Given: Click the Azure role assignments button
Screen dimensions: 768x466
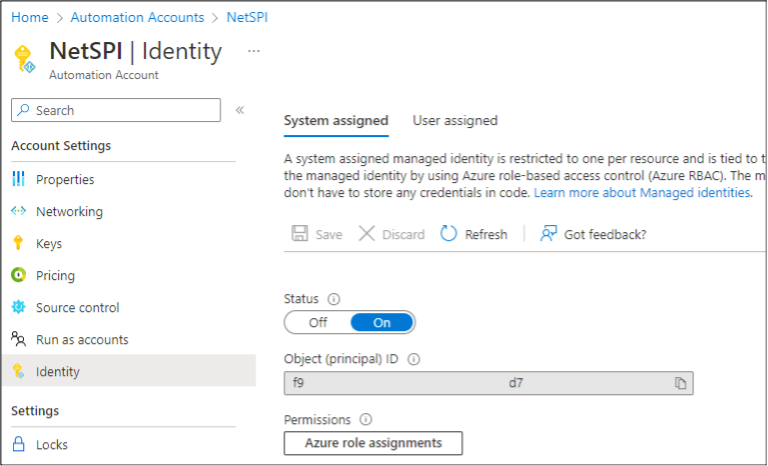Looking at the screenshot, I should pos(373,443).
